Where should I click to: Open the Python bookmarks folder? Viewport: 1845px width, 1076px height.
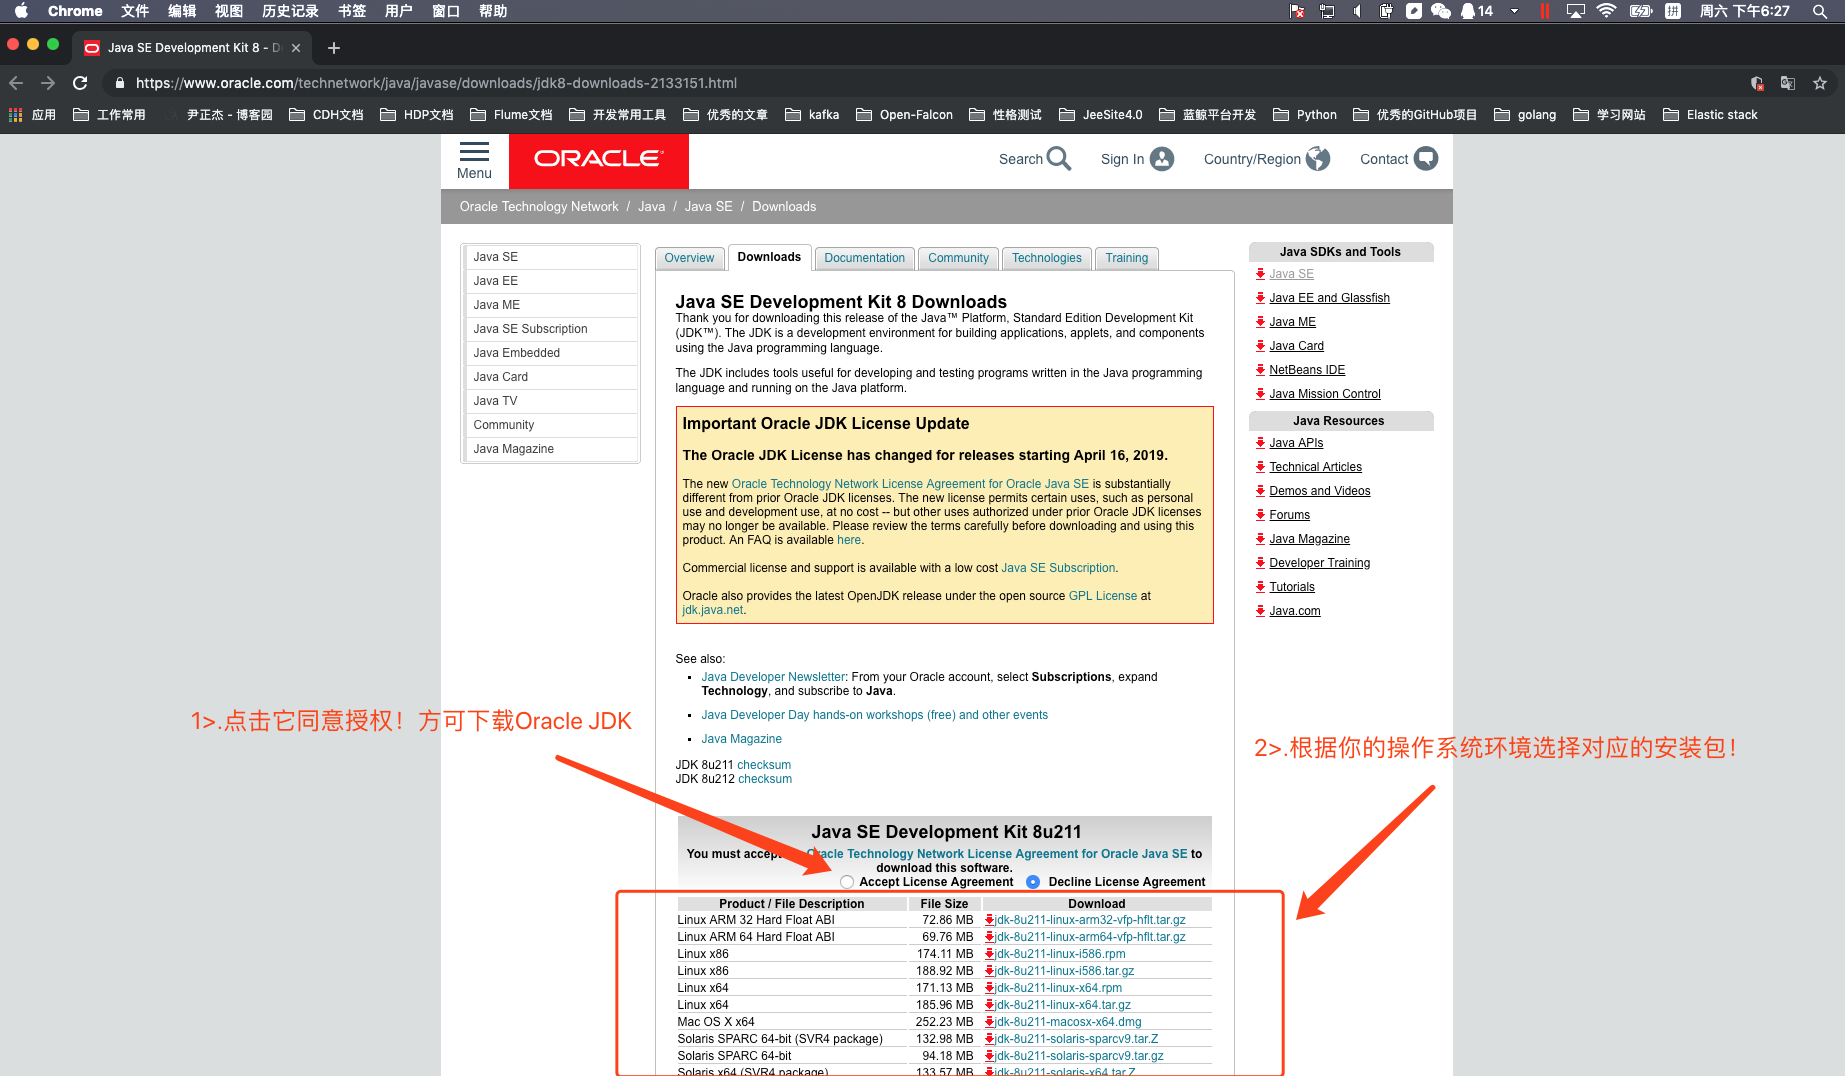(x=1305, y=115)
